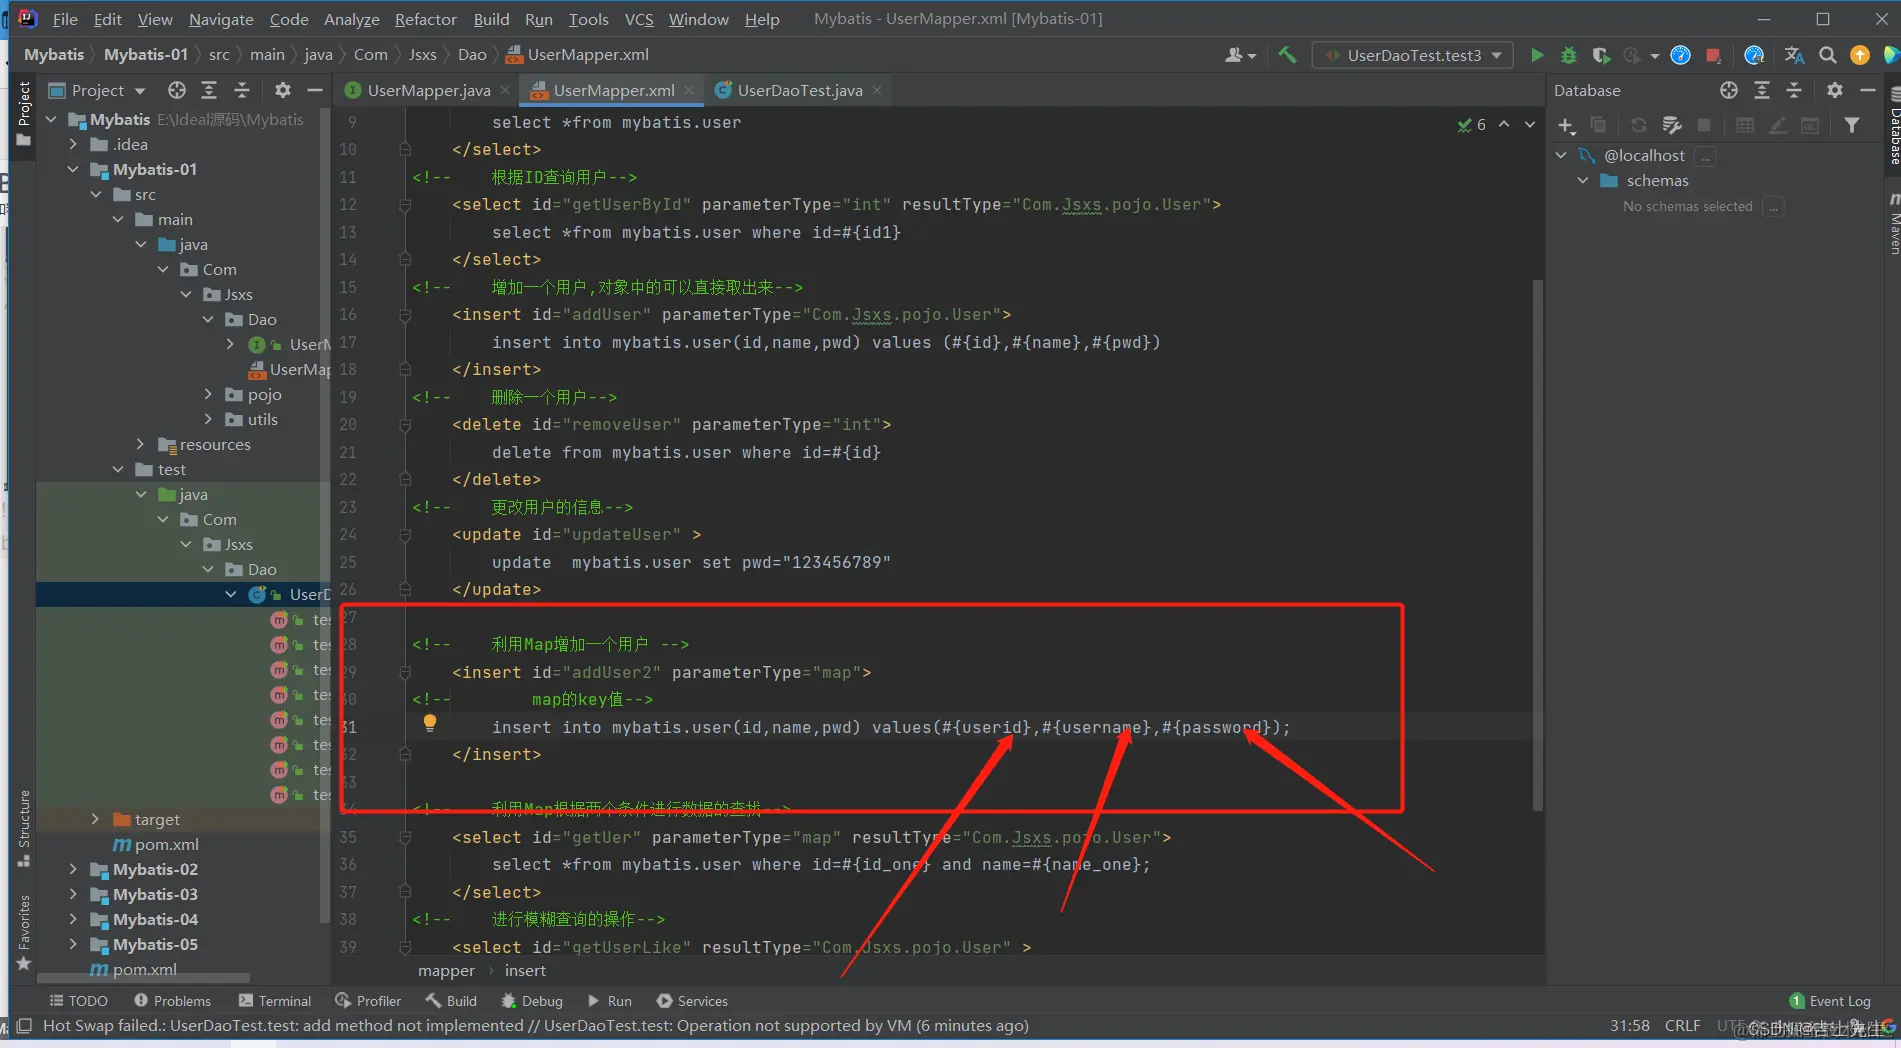Viewport: 1901px width, 1048px height.
Task: Toggle the Favorites side tool window tab
Action: pos(24,933)
